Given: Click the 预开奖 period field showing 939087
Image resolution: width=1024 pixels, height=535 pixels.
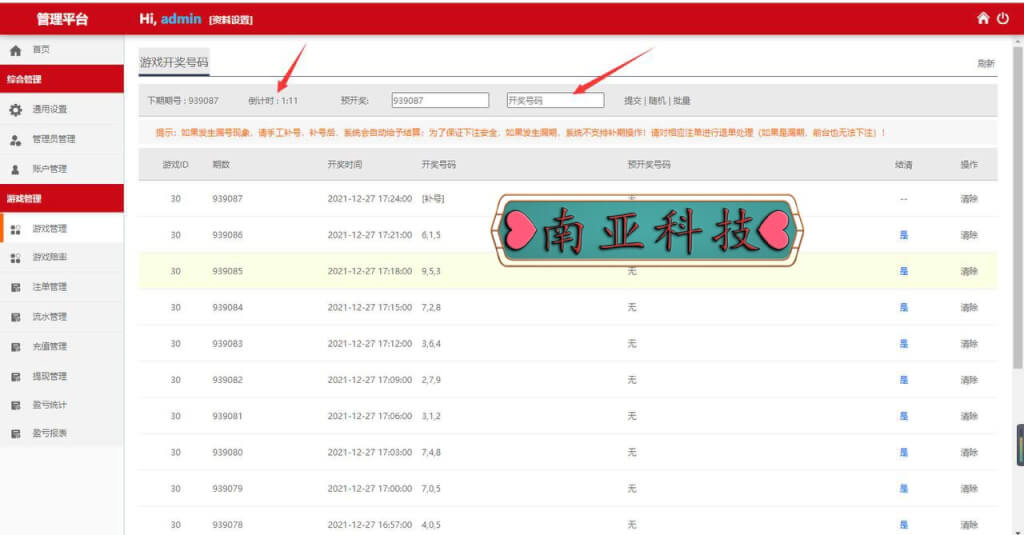Looking at the screenshot, I should pos(440,100).
